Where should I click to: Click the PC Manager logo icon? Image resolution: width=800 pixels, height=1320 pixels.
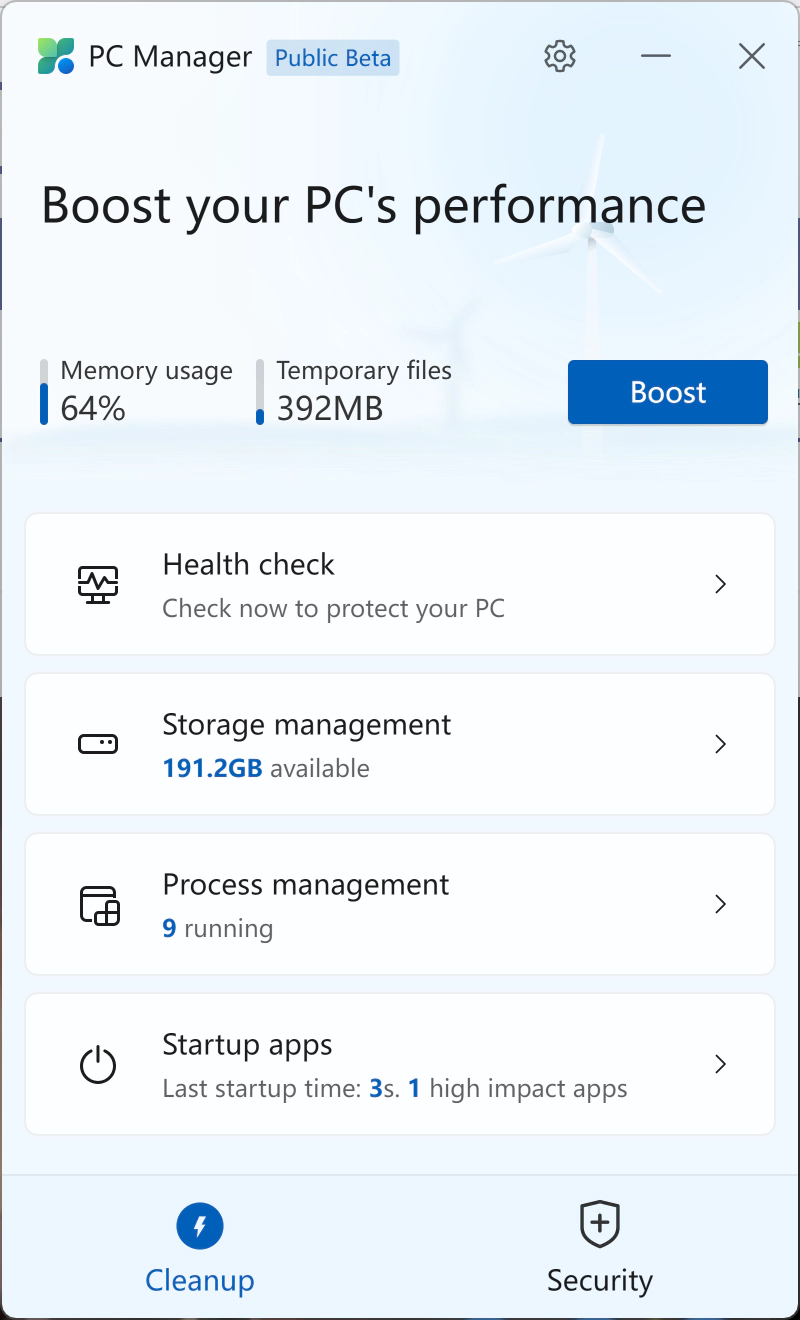[57, 57]
